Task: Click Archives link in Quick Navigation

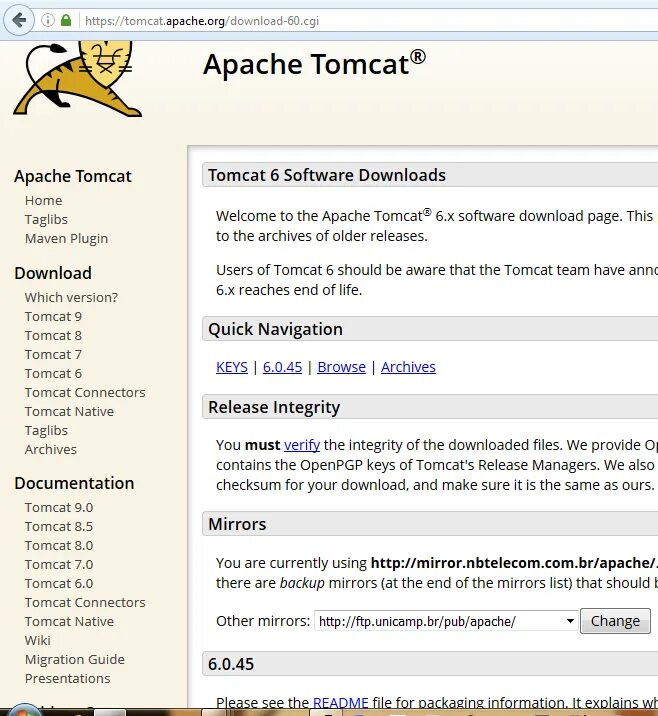Action: (408, 367)
